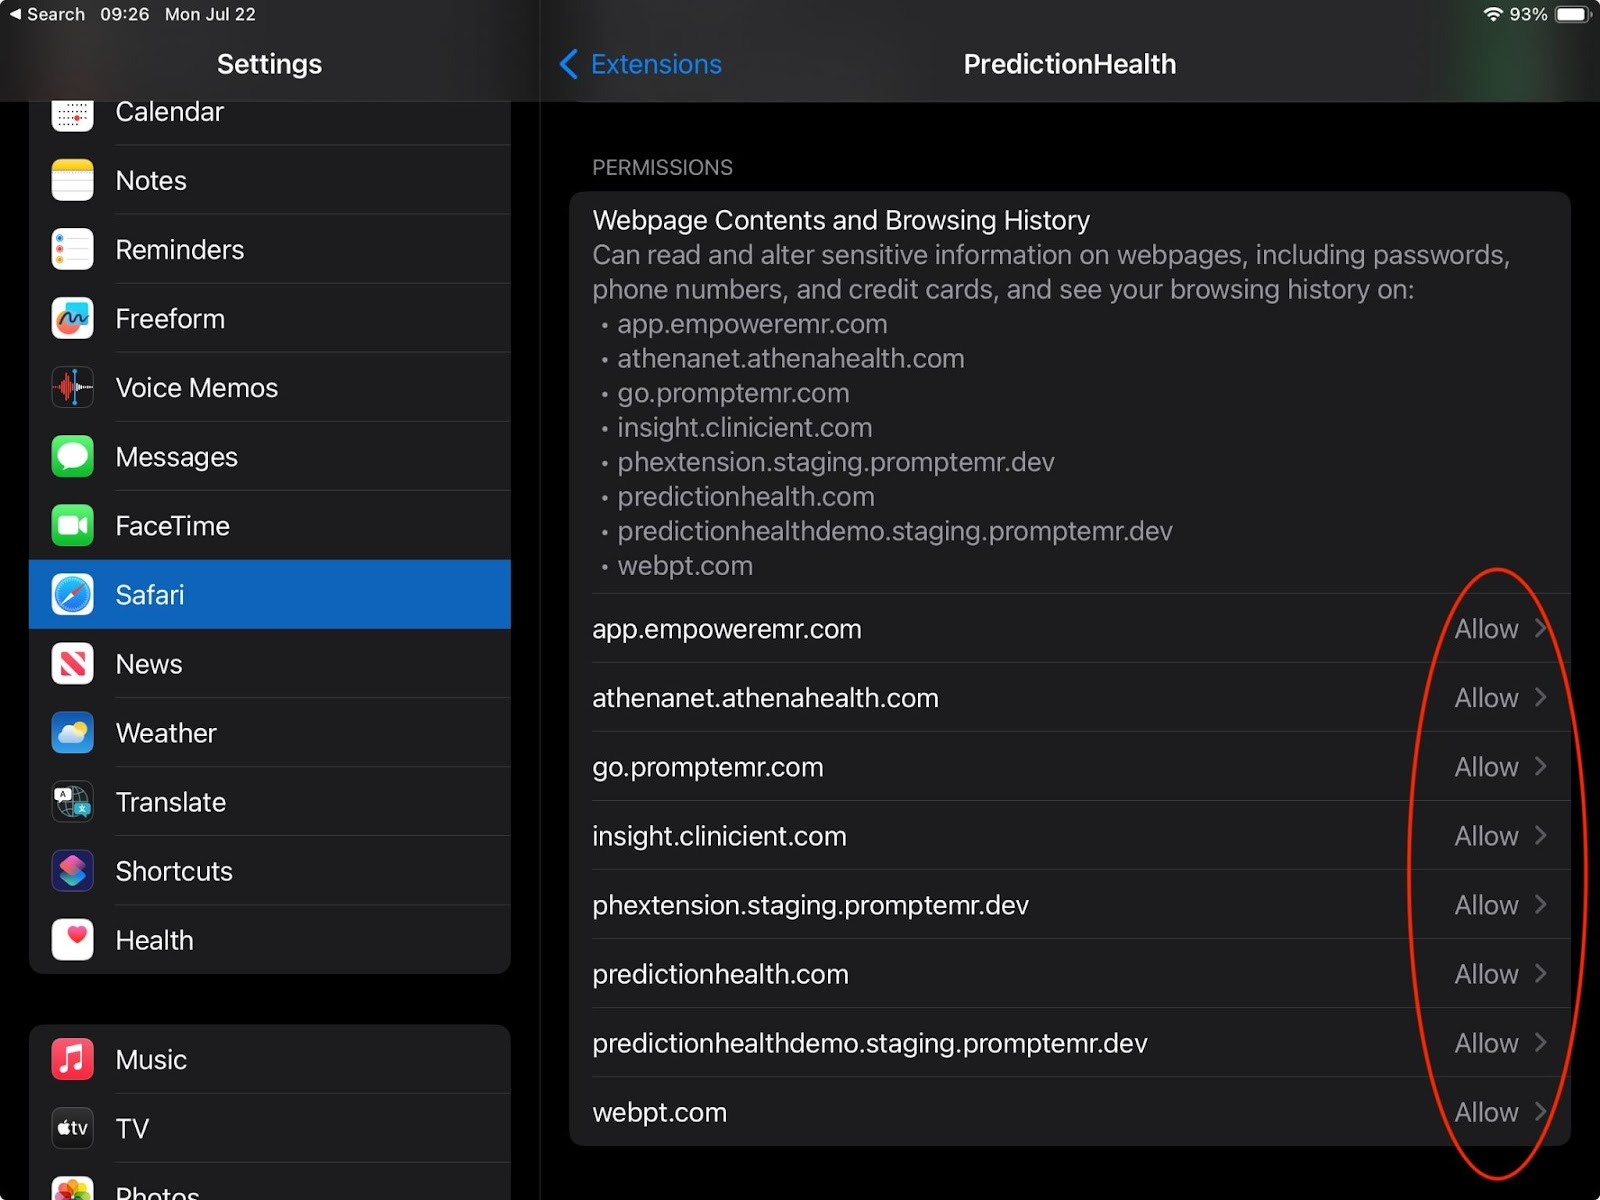Tap the Freeform app icon
Image resolution: width=1600 pixels, height=1200 pixels.
[x=72, y=318]
